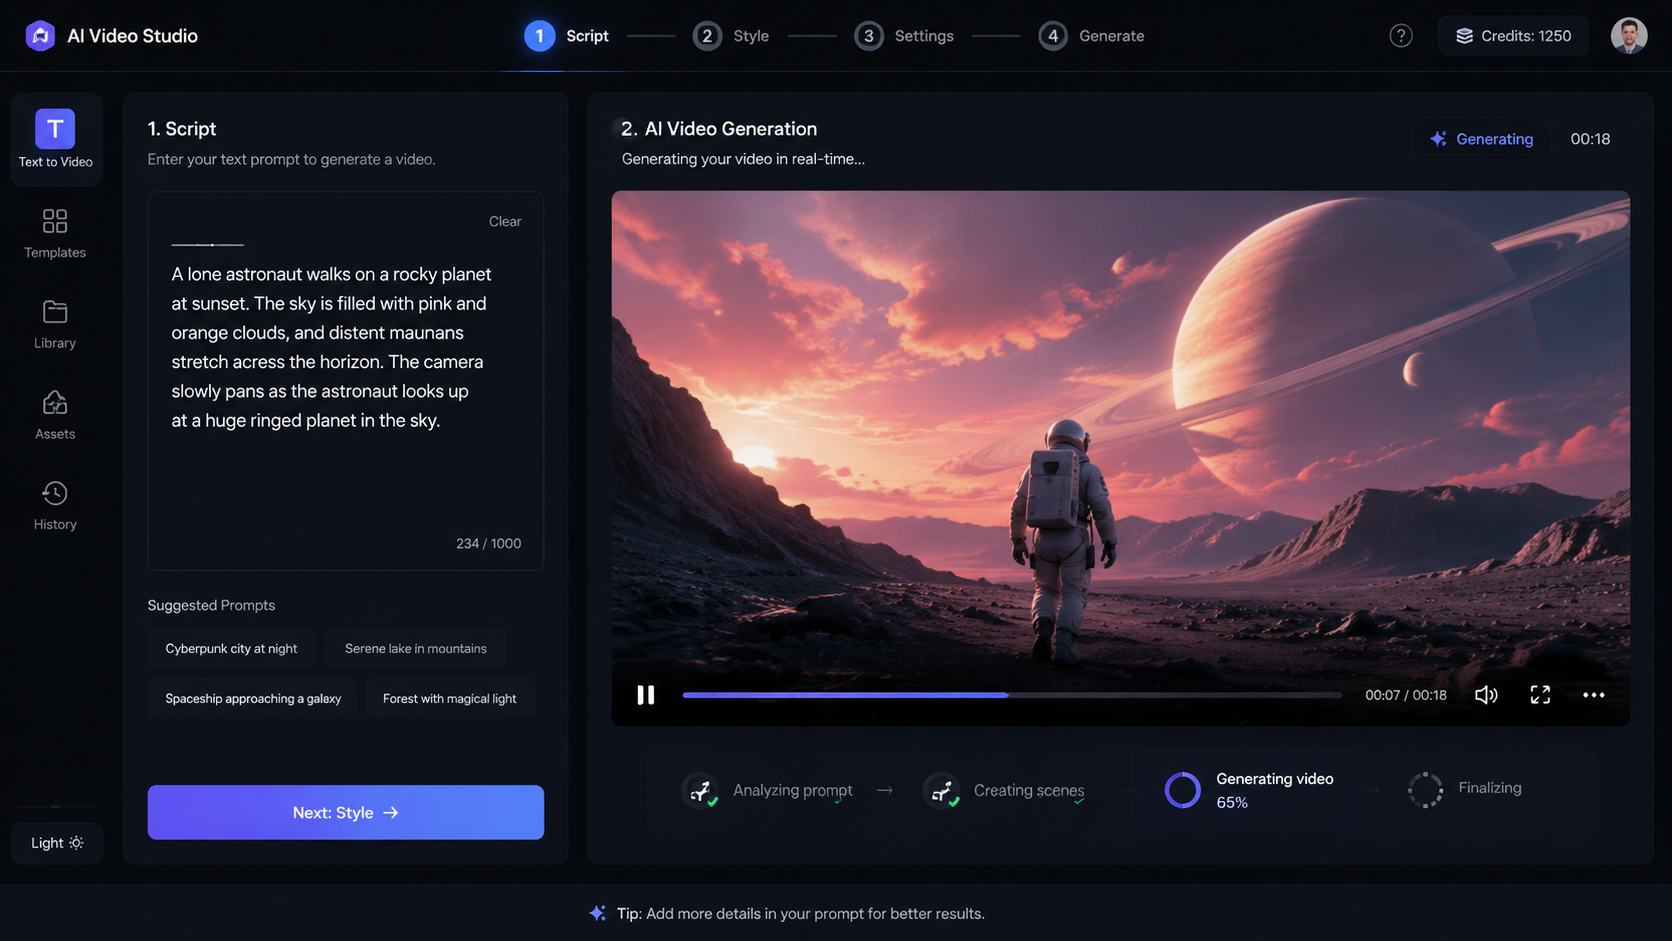Pick the Forest with magical light prompt
The image size is (1672, 941).
pyautogui.click(x=450, y=698)
